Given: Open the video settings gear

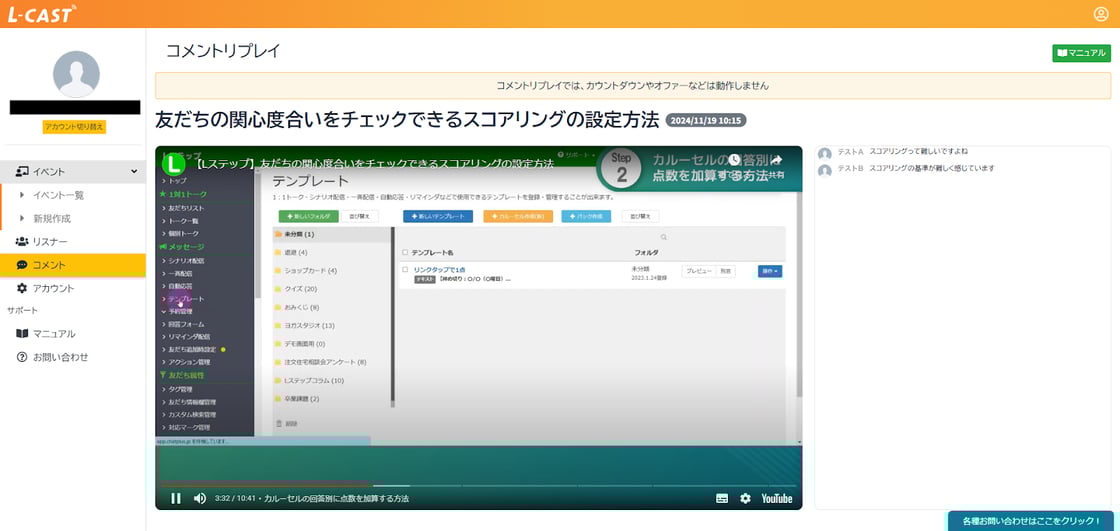Looking at the screenshot, I should point(745,498).
